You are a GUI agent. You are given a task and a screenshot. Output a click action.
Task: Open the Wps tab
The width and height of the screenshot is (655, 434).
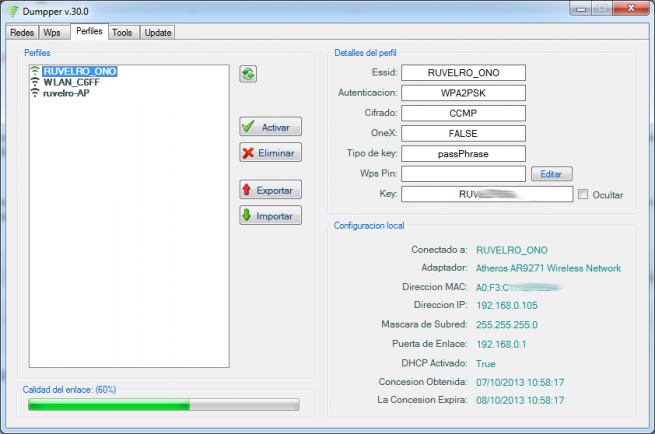tap(52, 32)
